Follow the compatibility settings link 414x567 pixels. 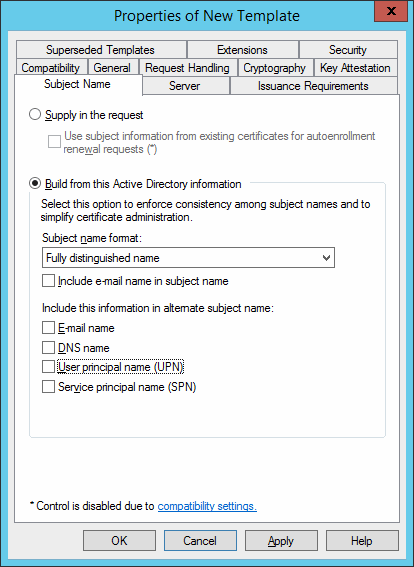[x=207, y=506]
